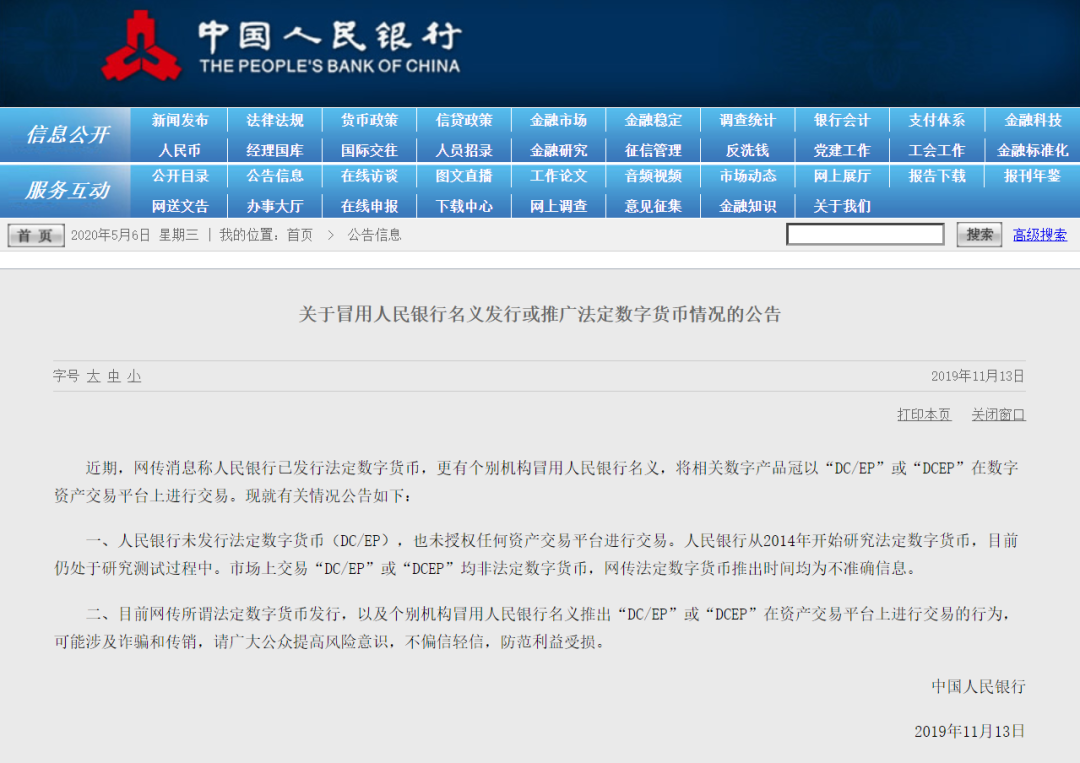Click 公告信息 in the breadcrumb path

point(374,236)
